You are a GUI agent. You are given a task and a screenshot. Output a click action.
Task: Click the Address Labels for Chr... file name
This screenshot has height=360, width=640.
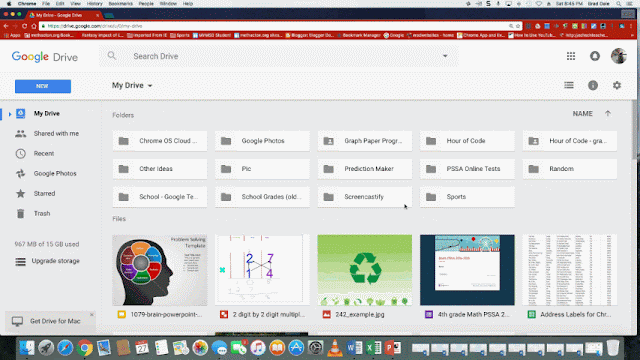[x=576, y=315]
